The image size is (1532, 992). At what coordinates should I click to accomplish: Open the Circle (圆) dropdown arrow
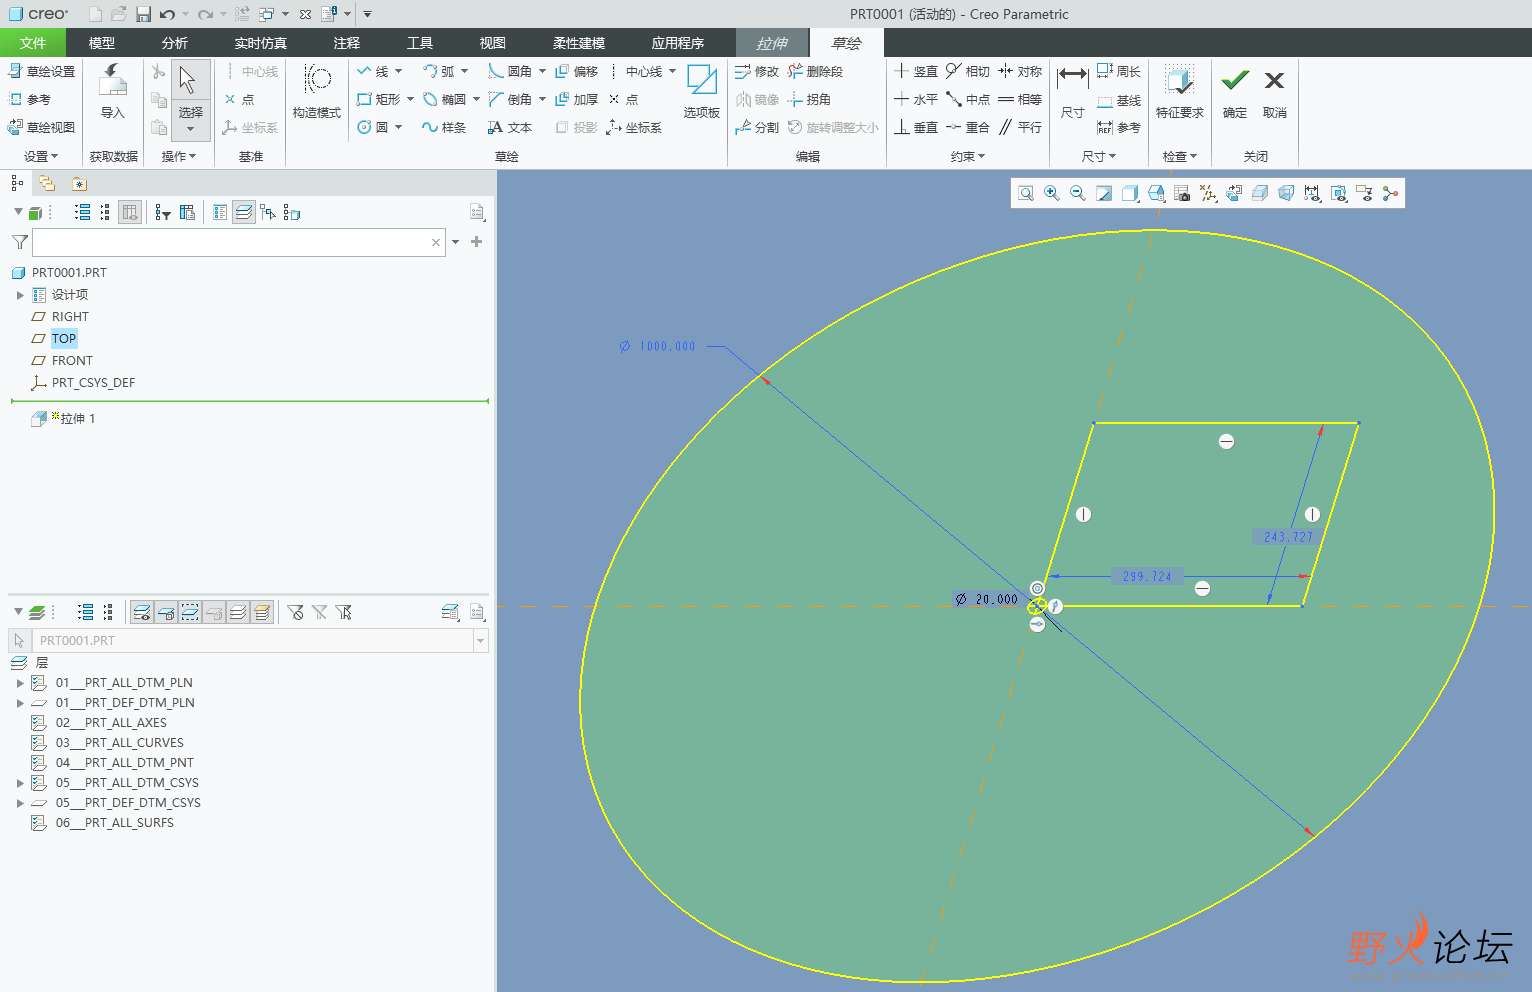pos(398,127)
